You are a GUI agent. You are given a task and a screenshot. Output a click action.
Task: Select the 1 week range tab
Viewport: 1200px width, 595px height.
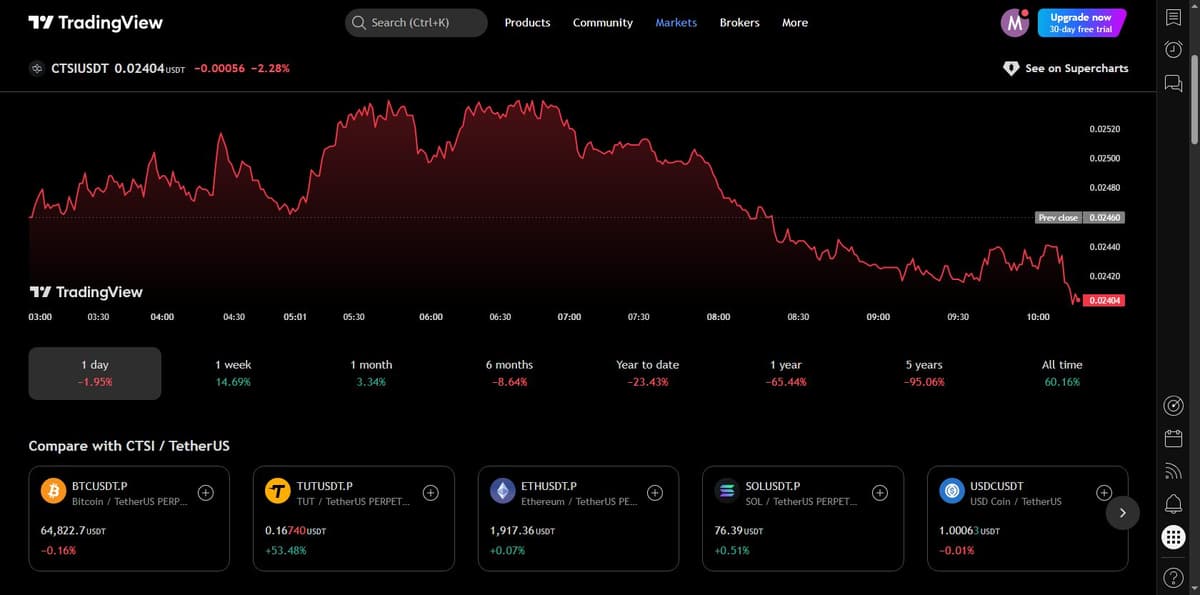[233, 373]
